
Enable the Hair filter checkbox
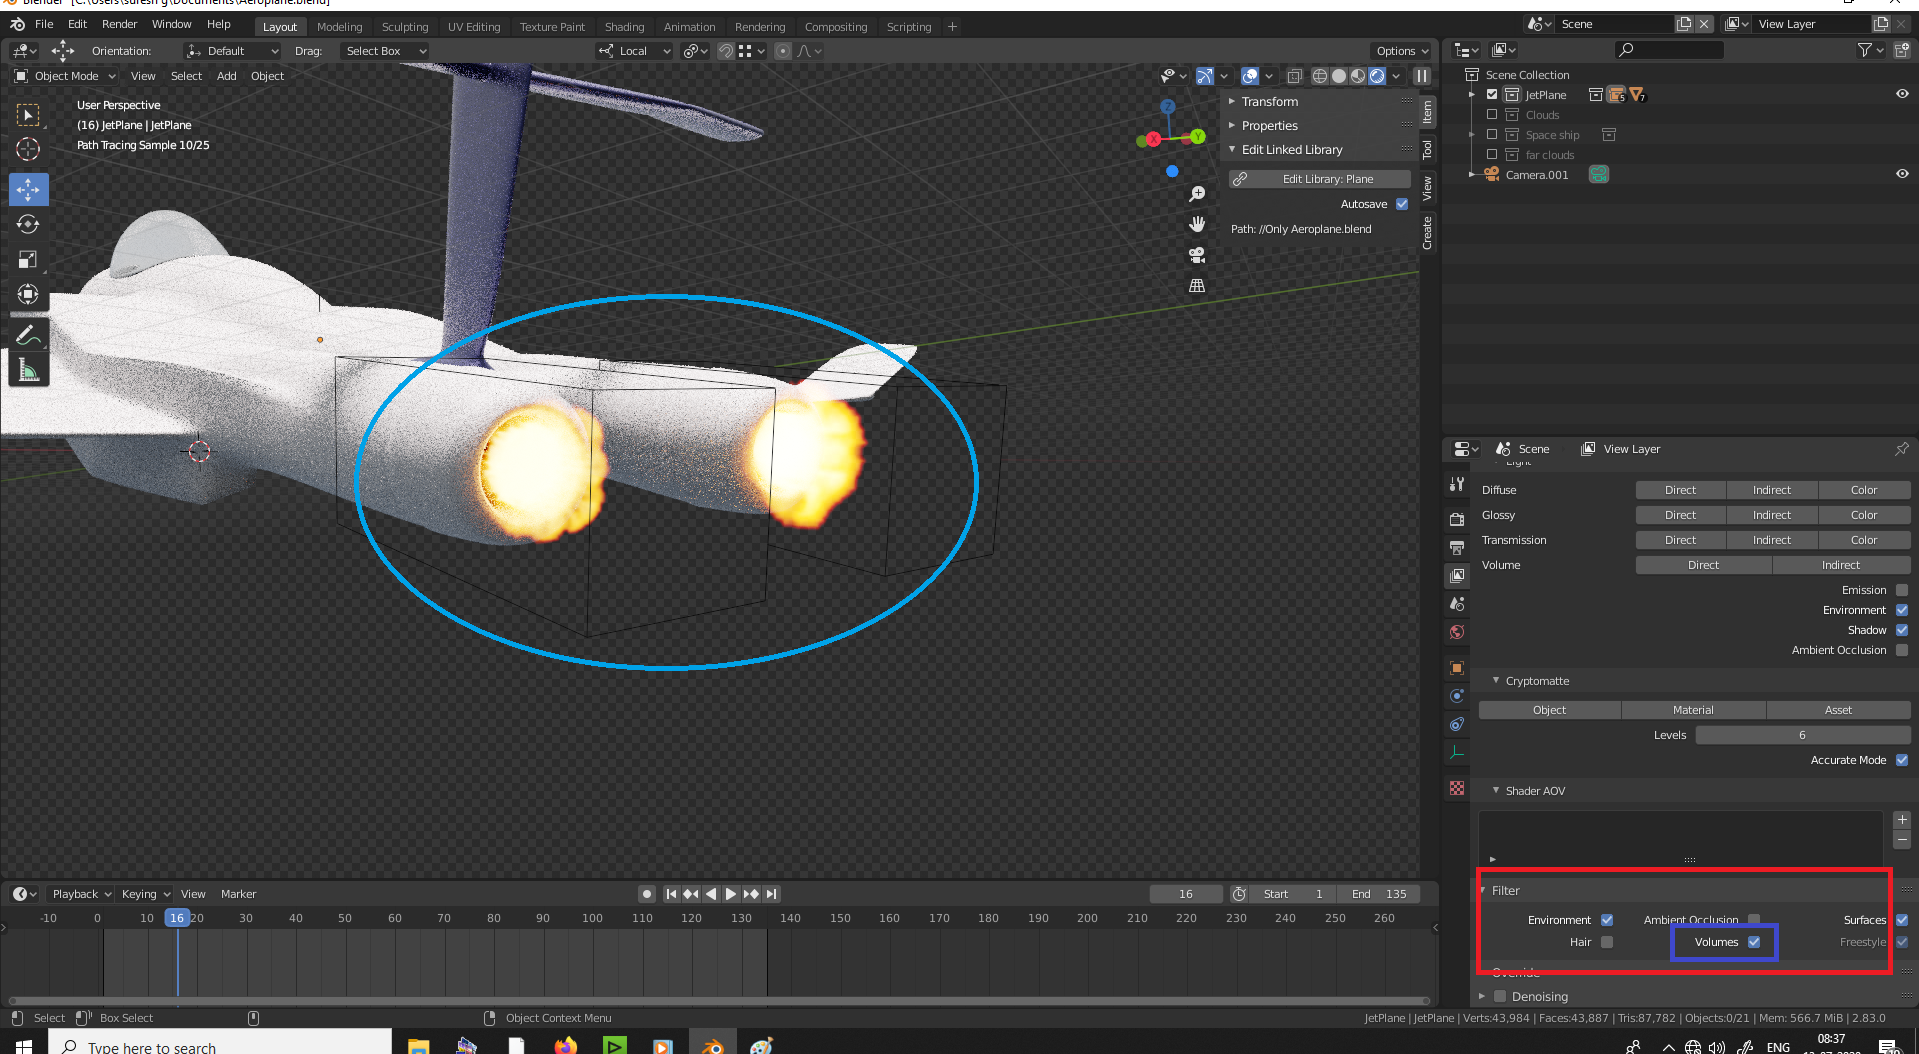(x=1607, y=942)
